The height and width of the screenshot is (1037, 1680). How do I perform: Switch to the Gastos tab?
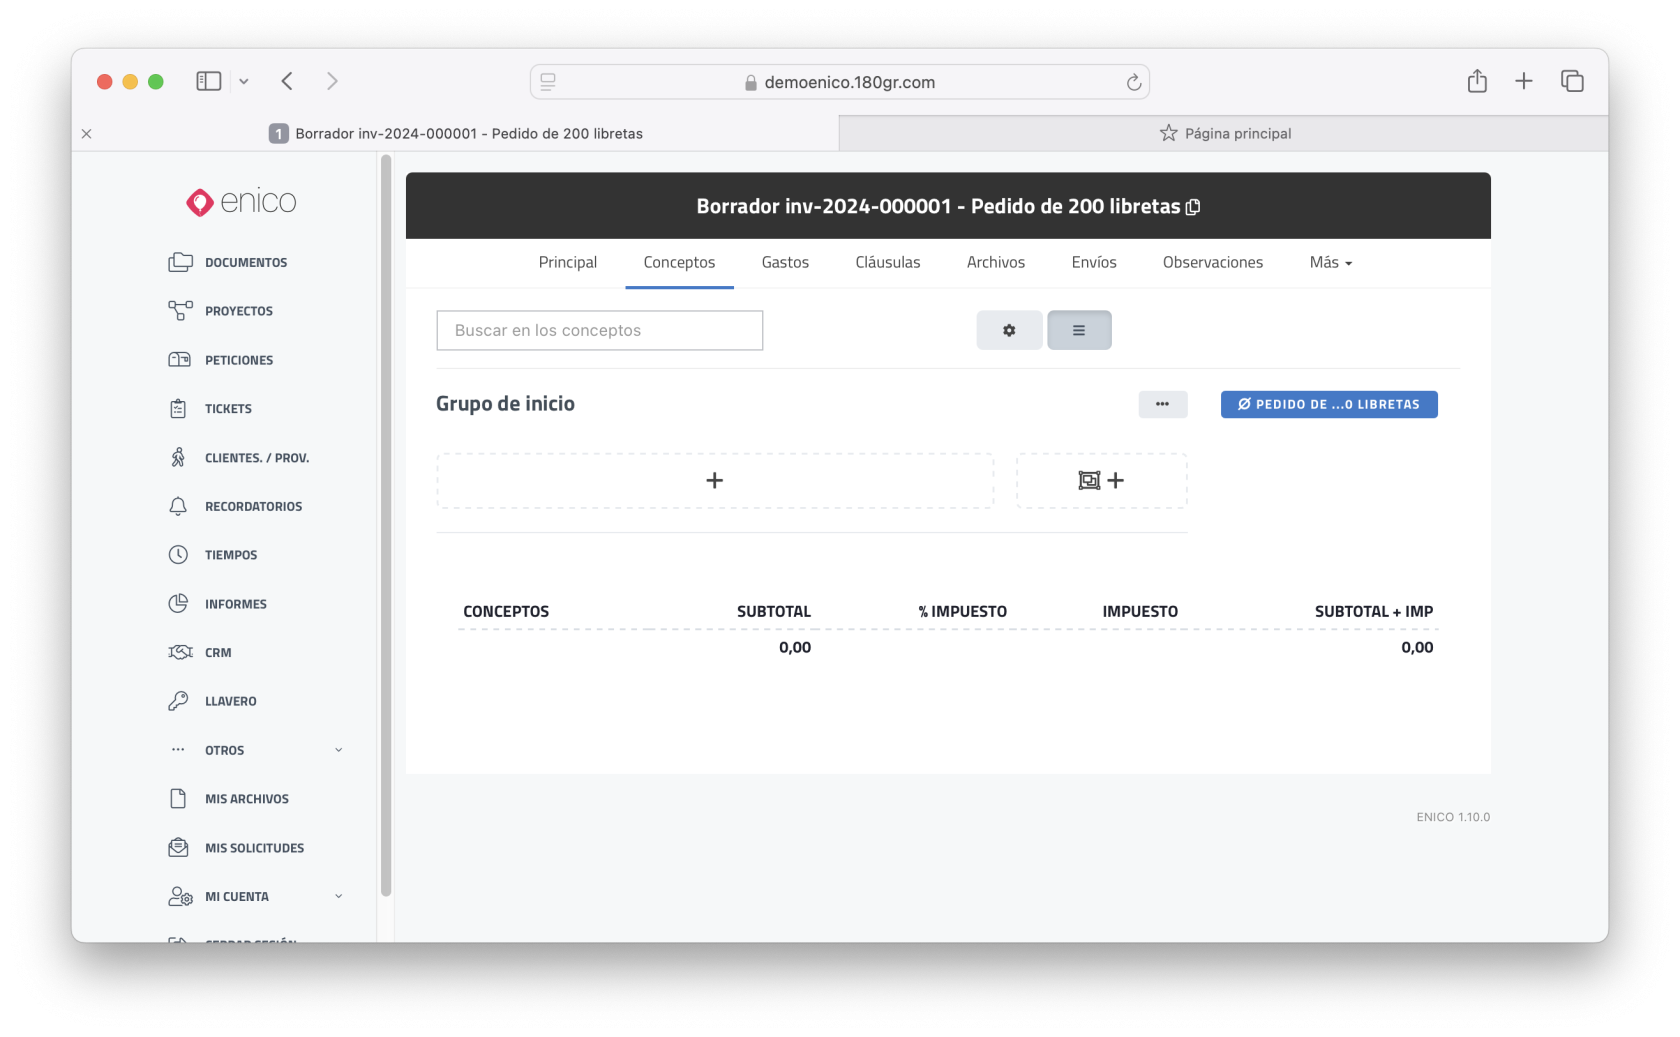tap(785, 262)
